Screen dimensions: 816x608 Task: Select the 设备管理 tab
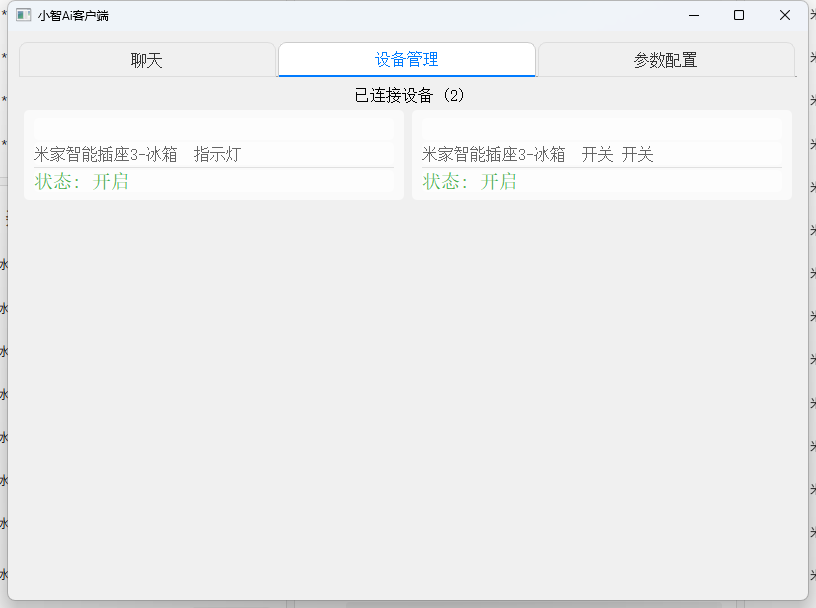(407, 60)
